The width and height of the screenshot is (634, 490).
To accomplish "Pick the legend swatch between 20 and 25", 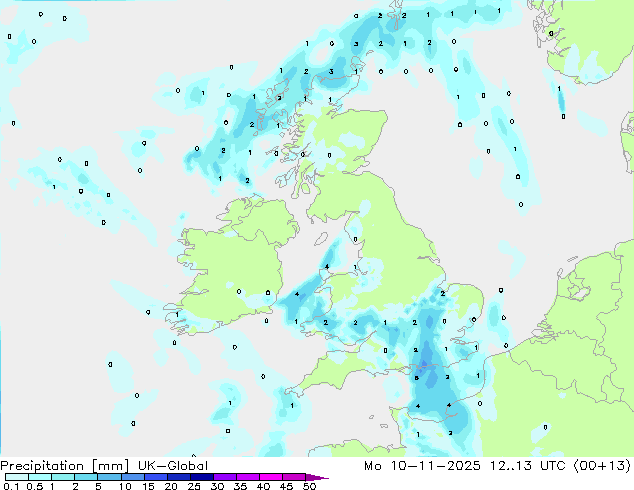I will click(x=179, y=477).
